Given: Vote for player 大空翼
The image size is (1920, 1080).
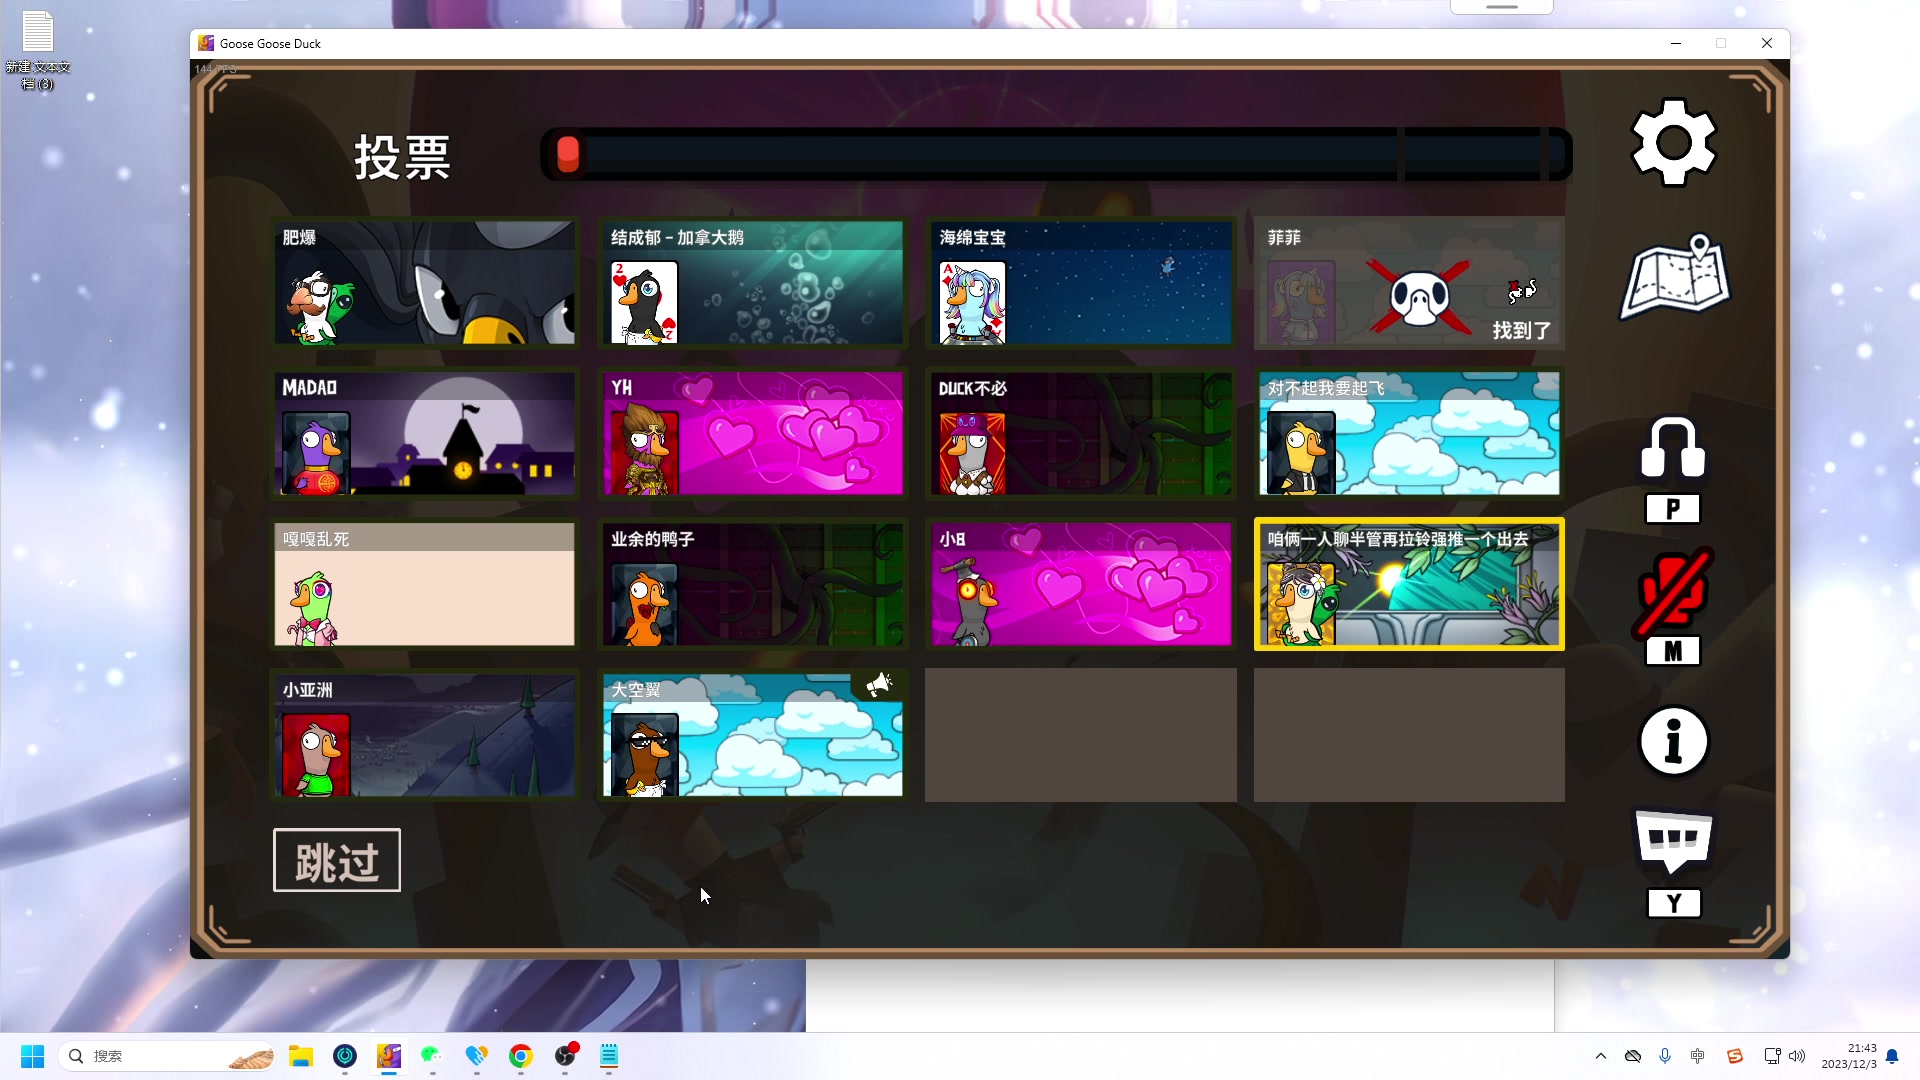Looking at the screenshot, I should [753, 735].
